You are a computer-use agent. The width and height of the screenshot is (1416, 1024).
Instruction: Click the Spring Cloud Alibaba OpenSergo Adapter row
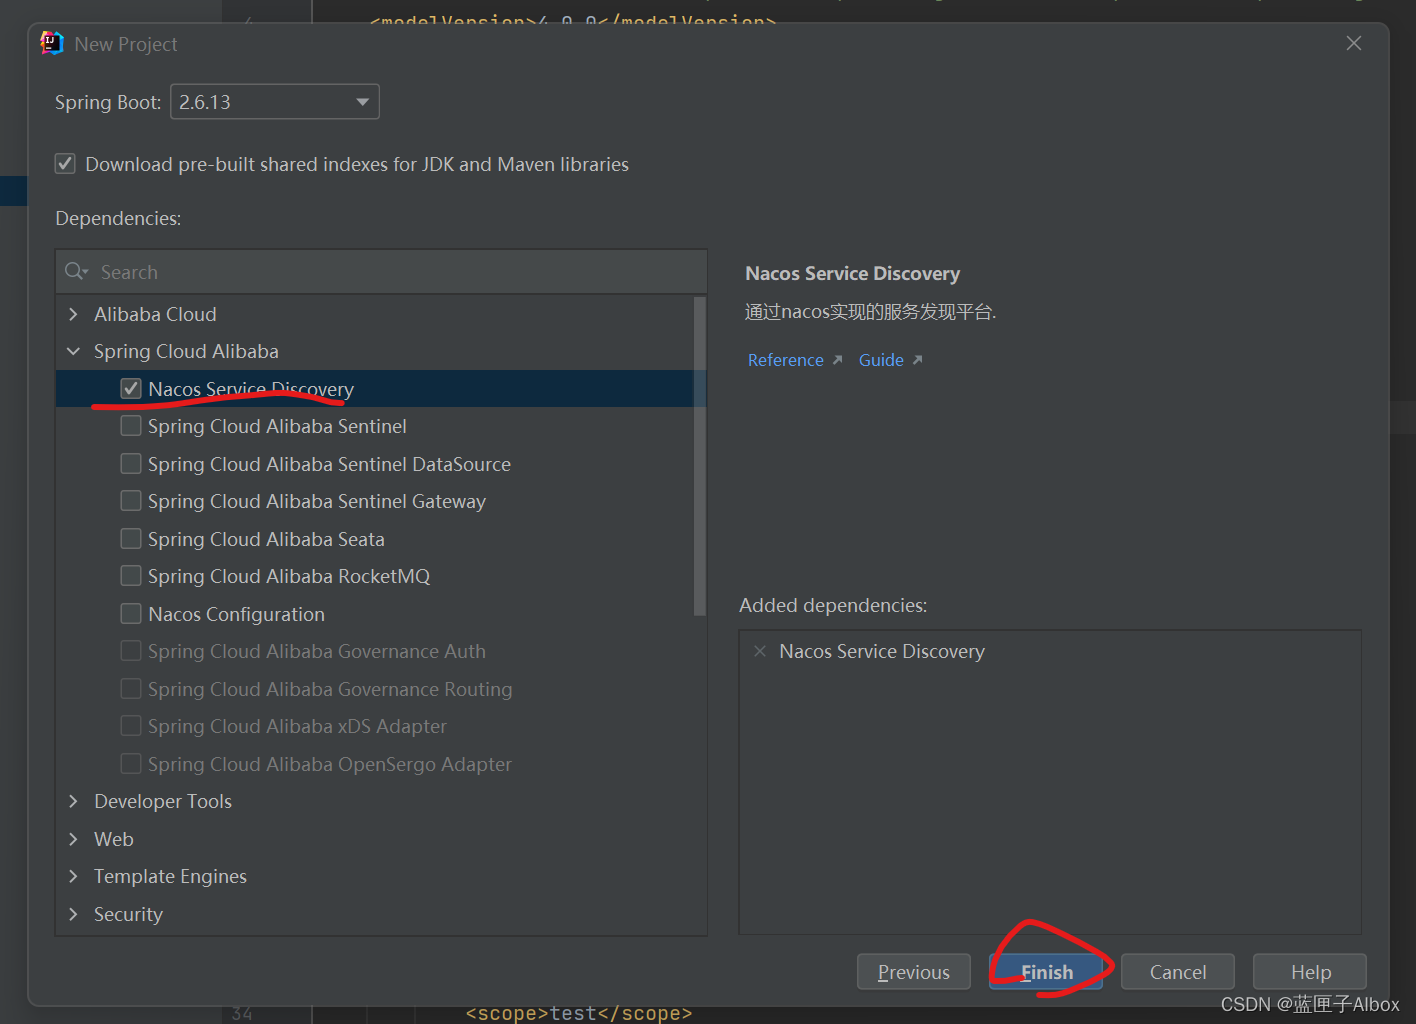[381, 764]
